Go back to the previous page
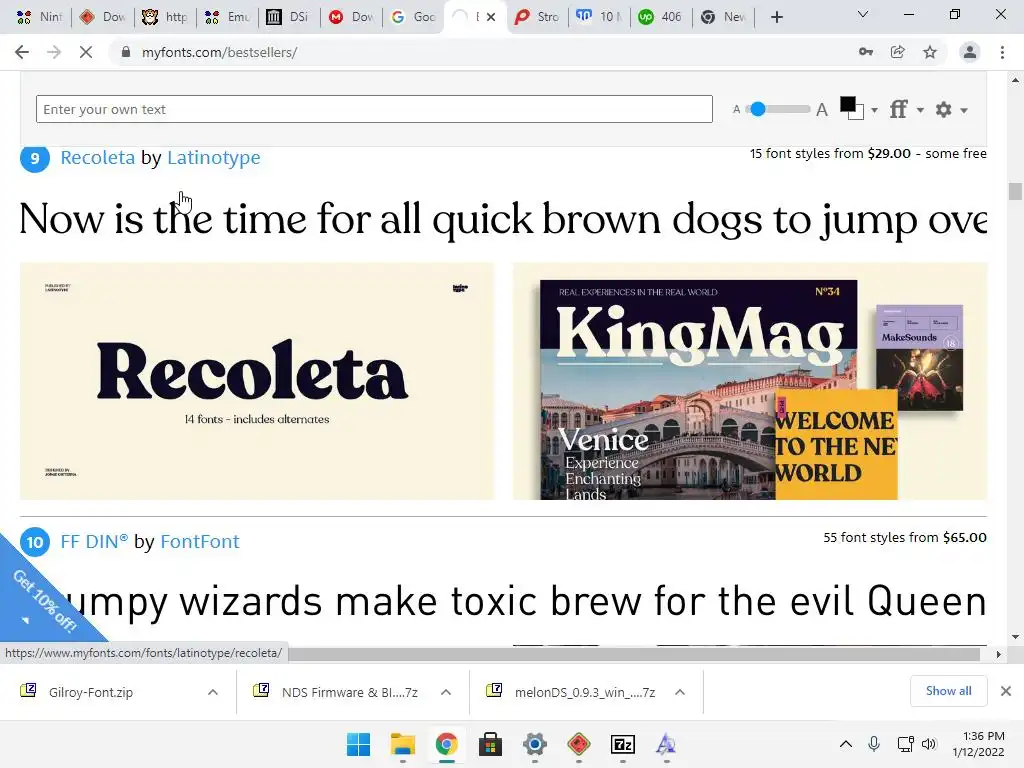 22,52
